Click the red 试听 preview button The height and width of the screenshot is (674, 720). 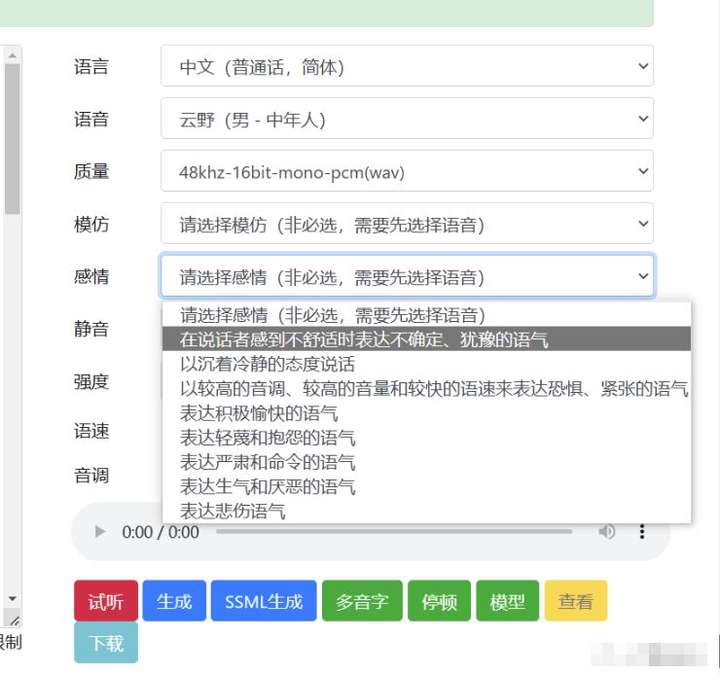click(106, 601)
